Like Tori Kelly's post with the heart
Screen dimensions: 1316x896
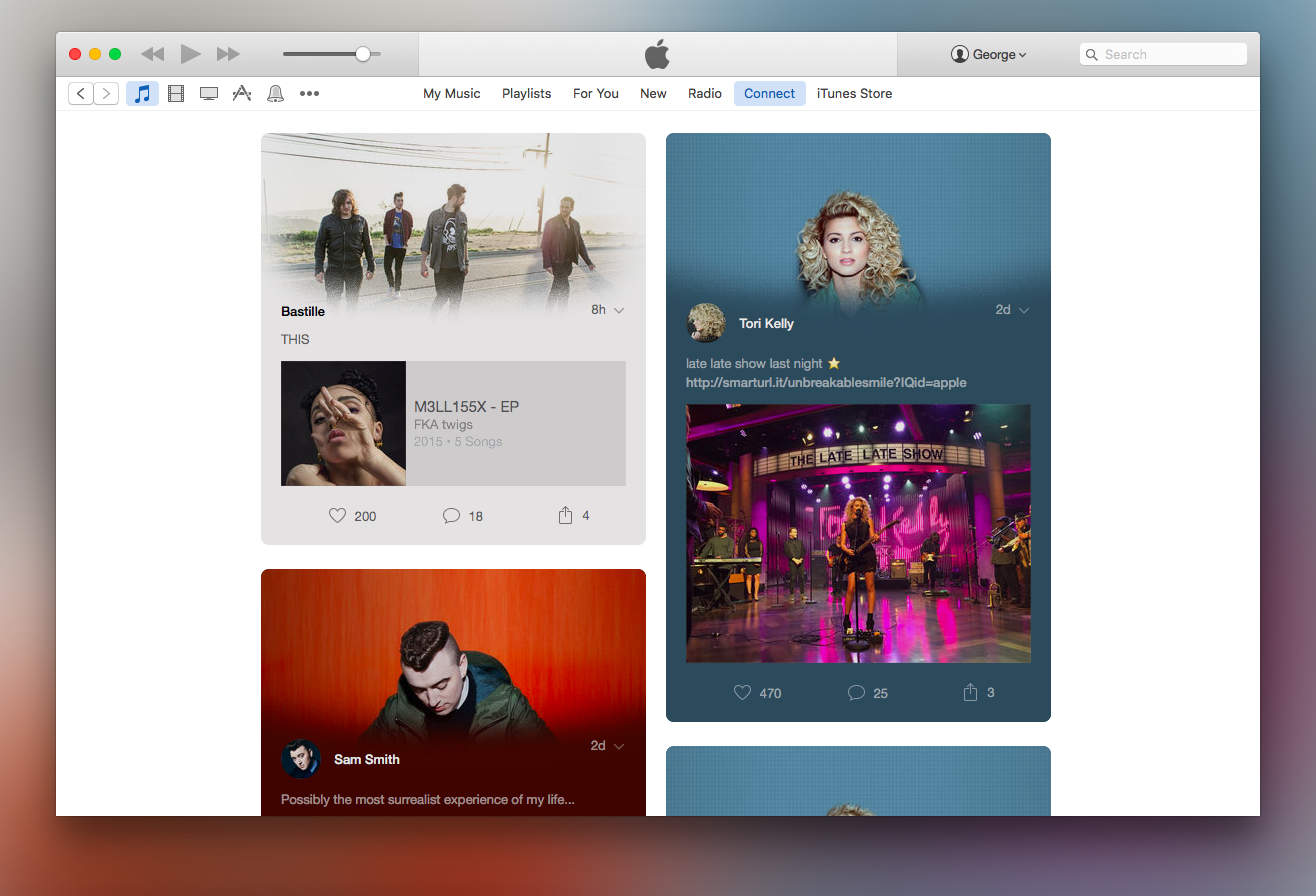tap(742, 692)
